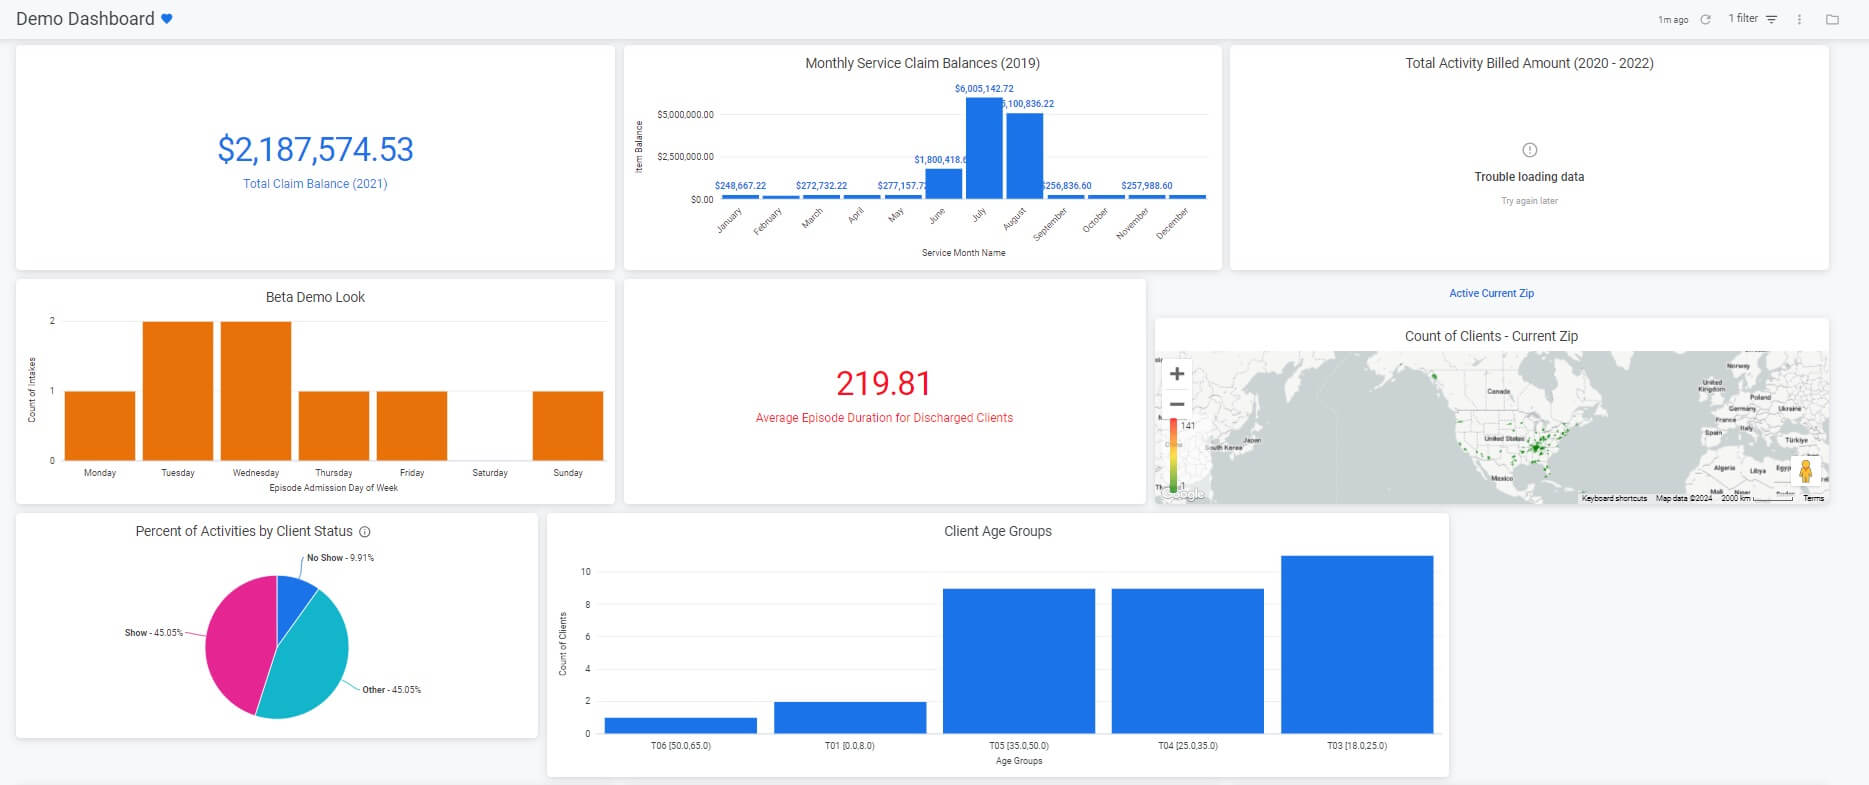This screenshot has height=785, width=1869.
Task: Zoom out on the clients map
Action: point(1177,404)
